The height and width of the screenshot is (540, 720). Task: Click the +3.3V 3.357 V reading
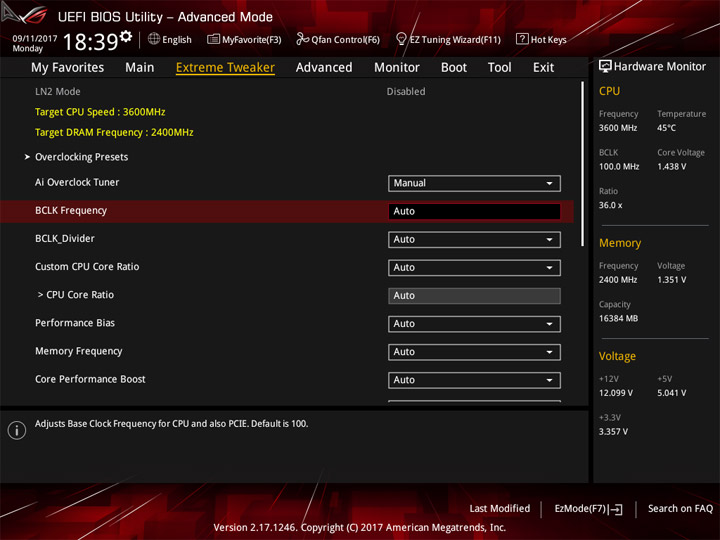click(613, 432)
